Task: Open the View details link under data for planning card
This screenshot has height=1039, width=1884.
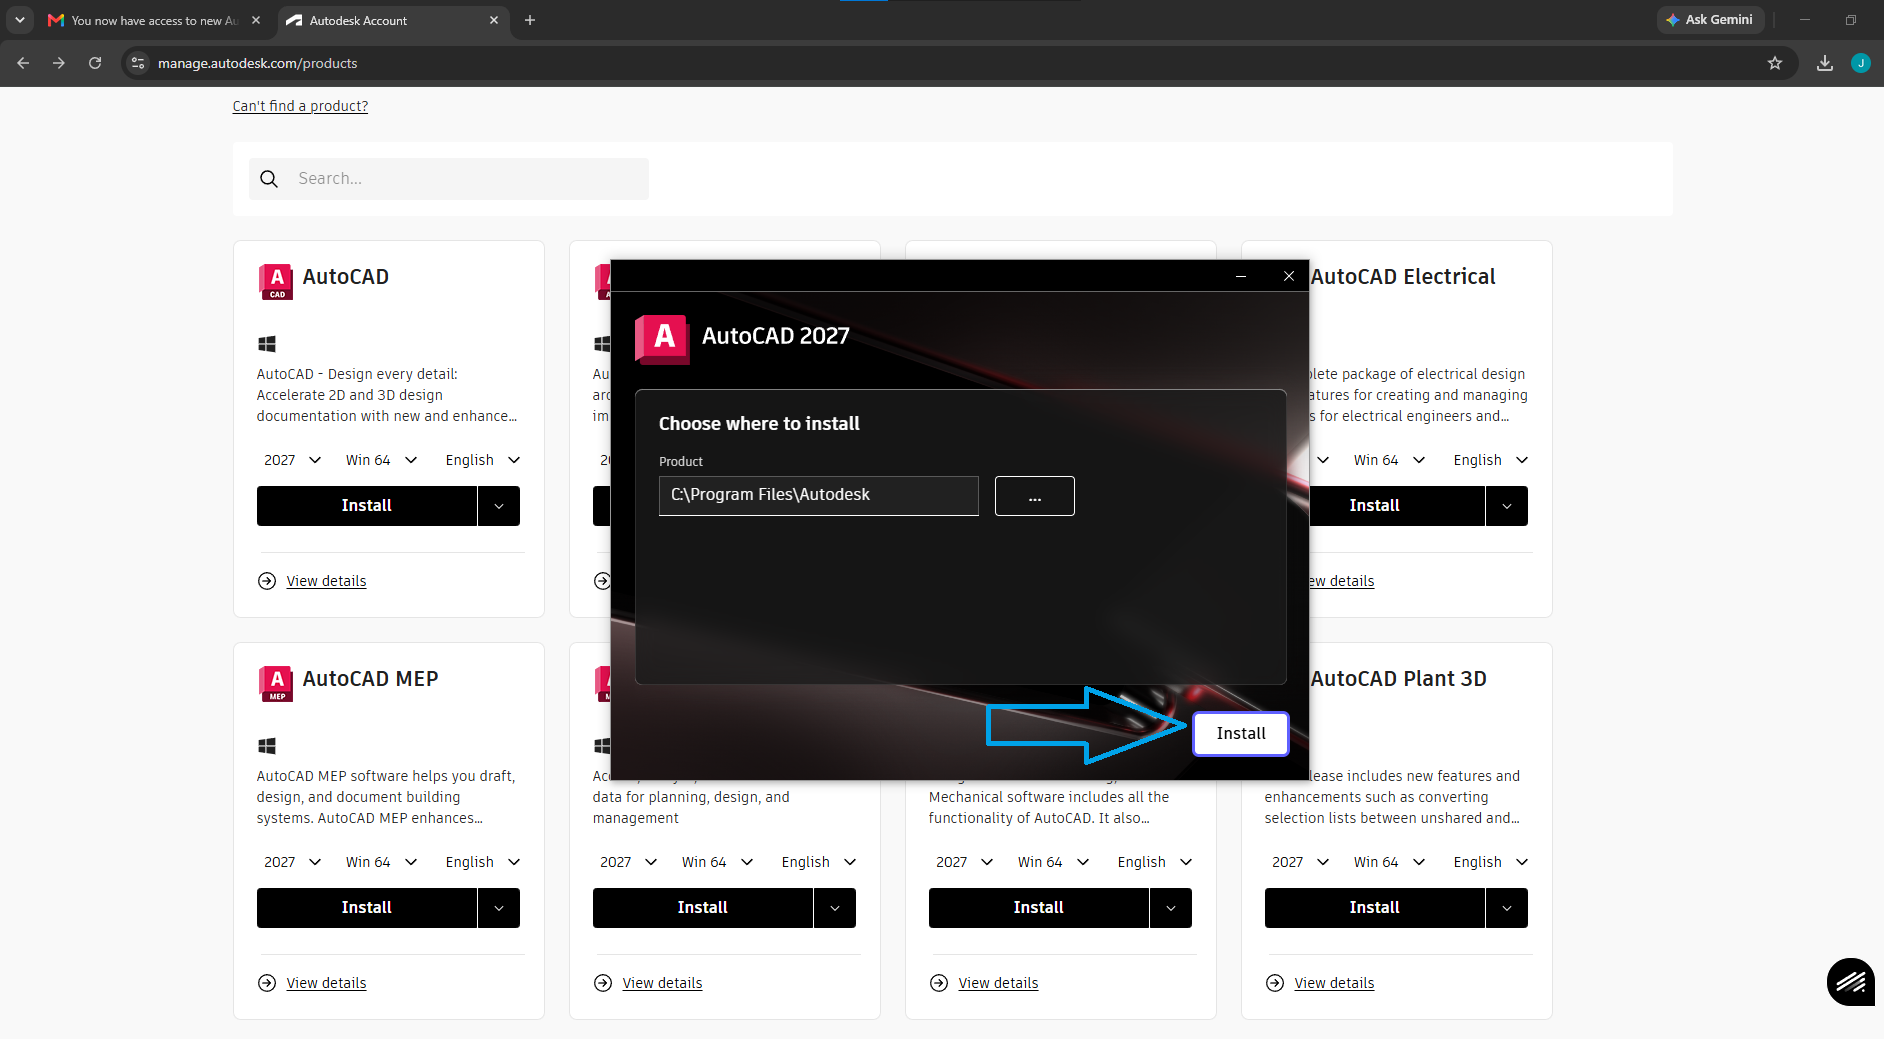Action: pyautogui.click(x=662, y=983)
